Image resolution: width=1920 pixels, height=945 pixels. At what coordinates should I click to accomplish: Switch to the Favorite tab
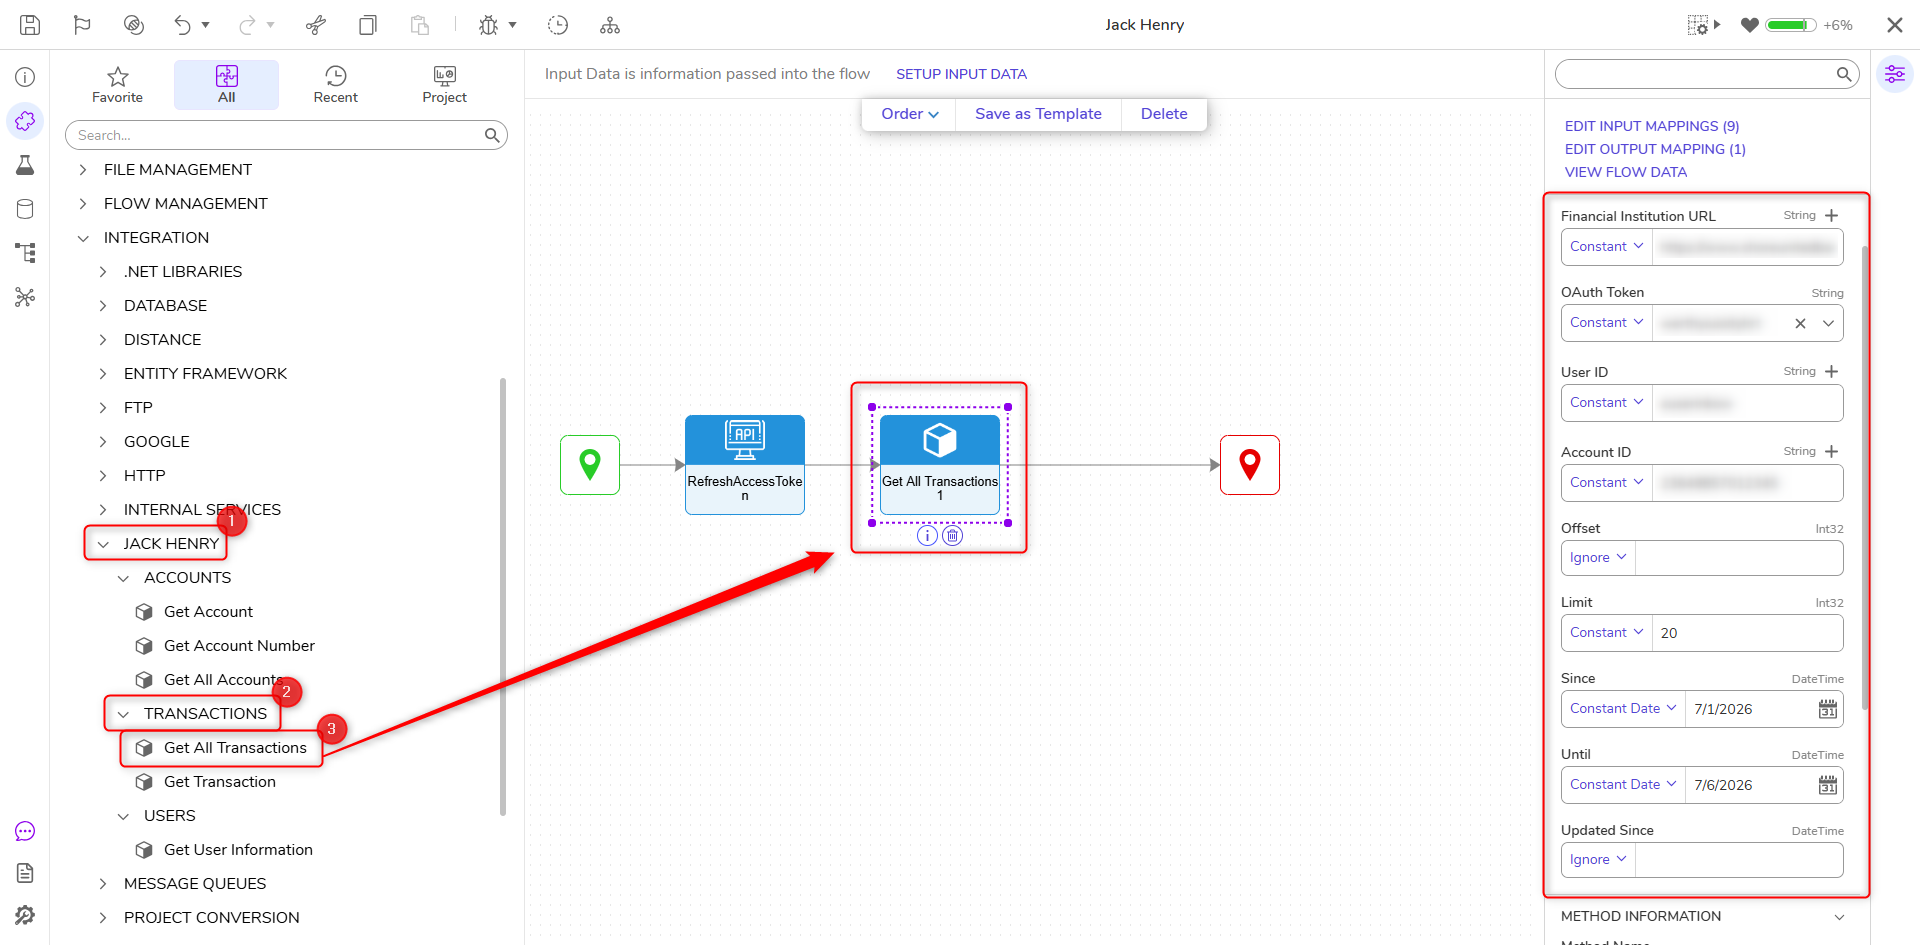pyautogui.click(x=117, y=85)
